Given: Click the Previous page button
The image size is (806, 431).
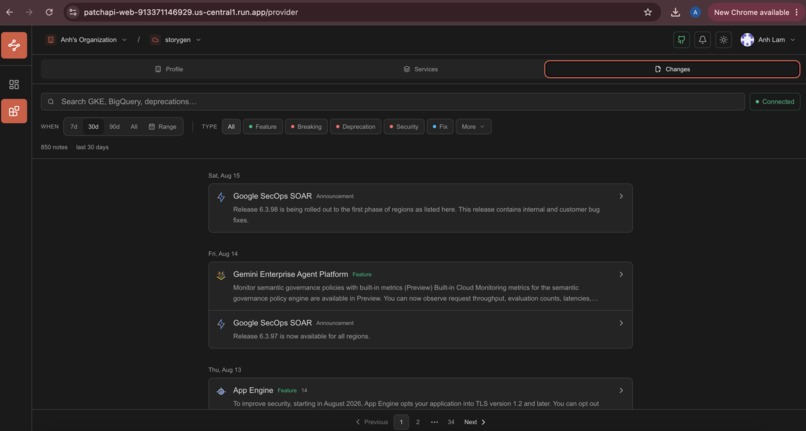Looking at the screenshot, I should click(x=372, y=422).
